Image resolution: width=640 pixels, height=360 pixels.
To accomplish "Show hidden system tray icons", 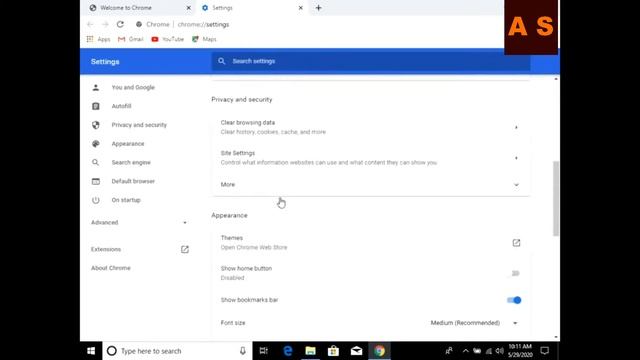I will point(465,351).
